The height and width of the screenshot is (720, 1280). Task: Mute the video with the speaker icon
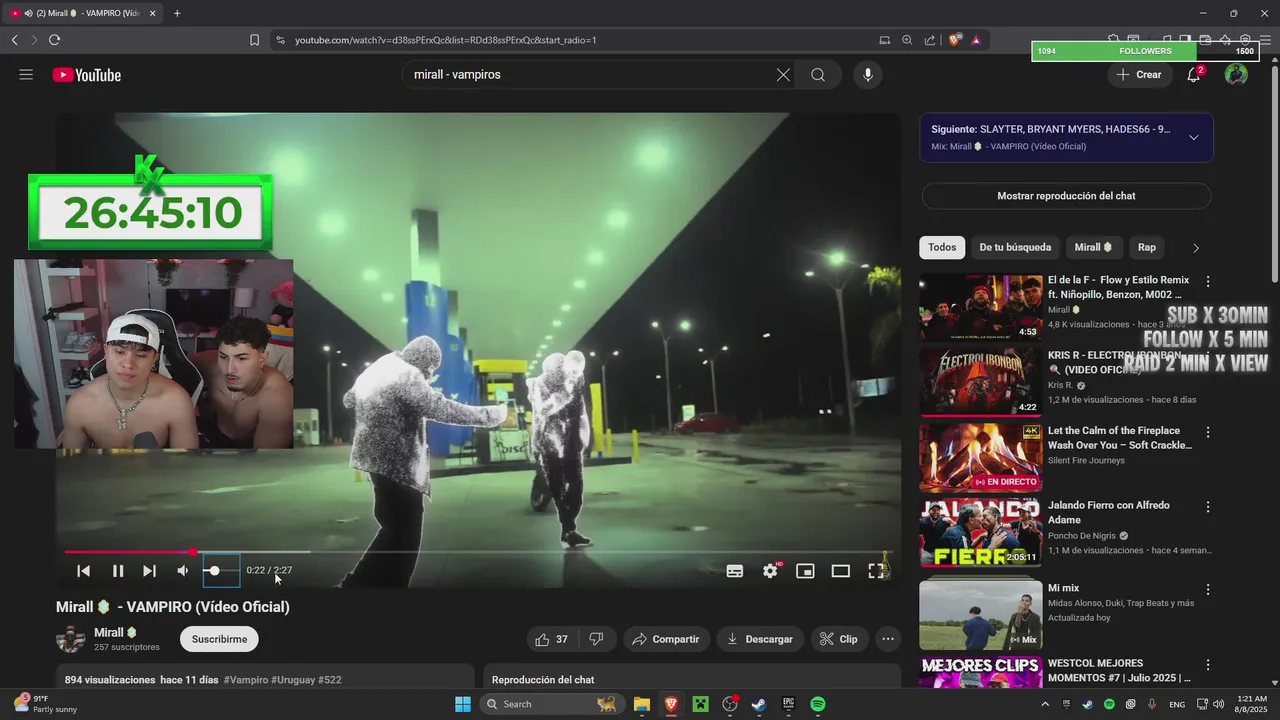click(x=182, y=571)
